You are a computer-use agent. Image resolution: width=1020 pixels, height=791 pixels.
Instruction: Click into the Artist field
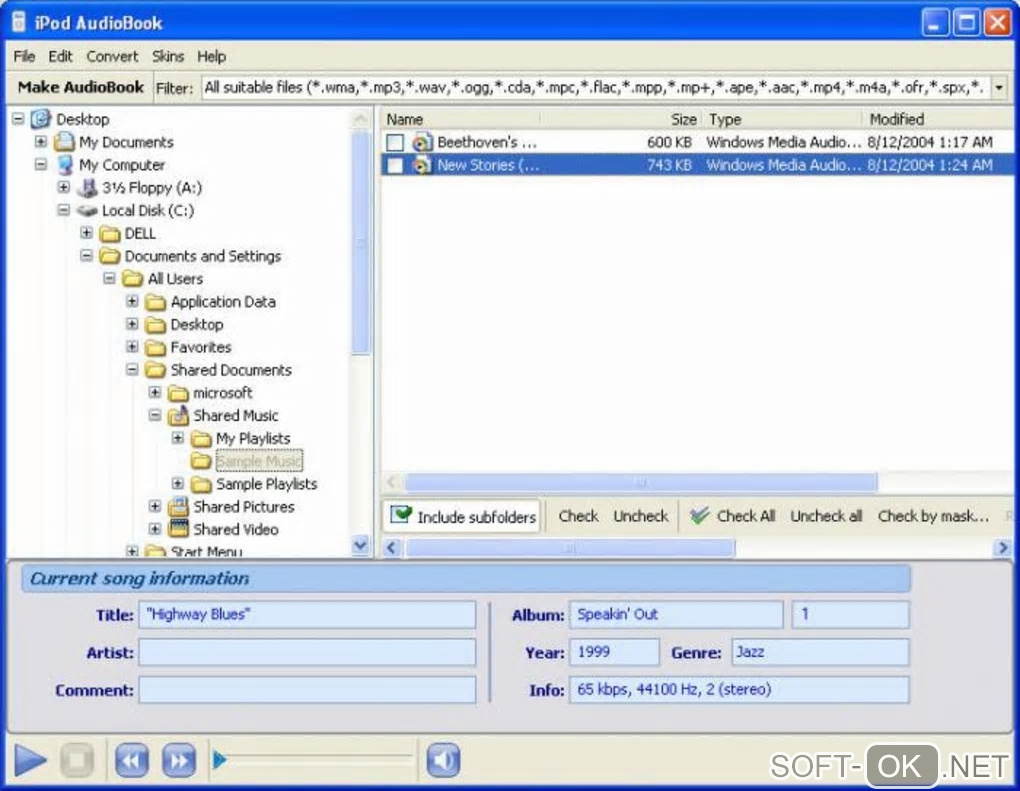(307, 652)
